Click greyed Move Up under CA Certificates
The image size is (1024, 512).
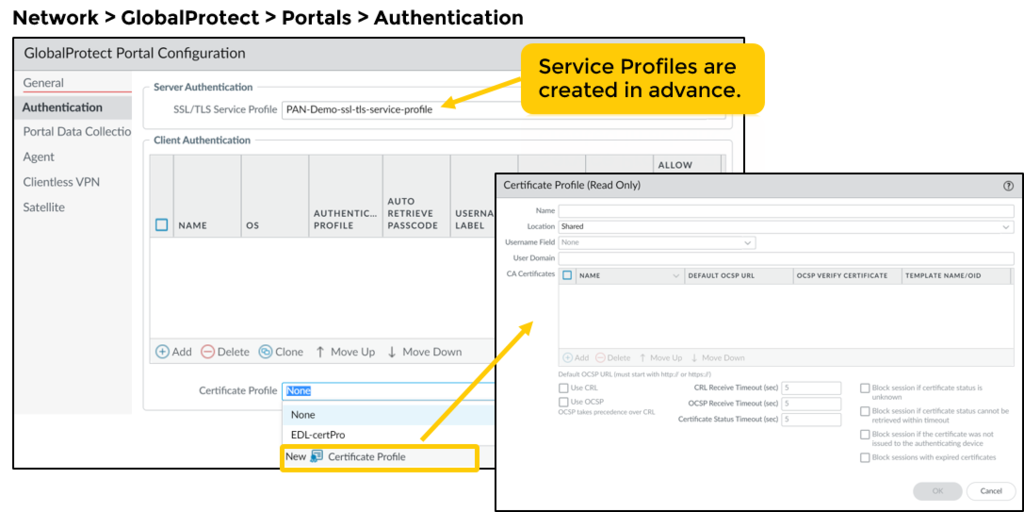660,358
